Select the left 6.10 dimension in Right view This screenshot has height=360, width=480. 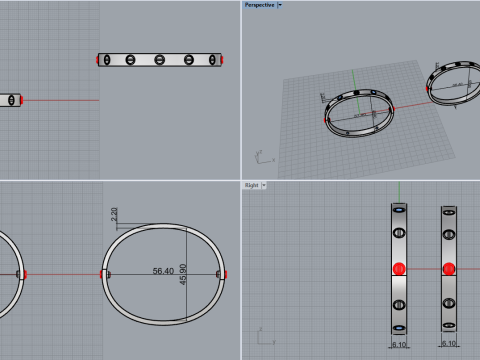pyautogui.click(x=399, y=345)
